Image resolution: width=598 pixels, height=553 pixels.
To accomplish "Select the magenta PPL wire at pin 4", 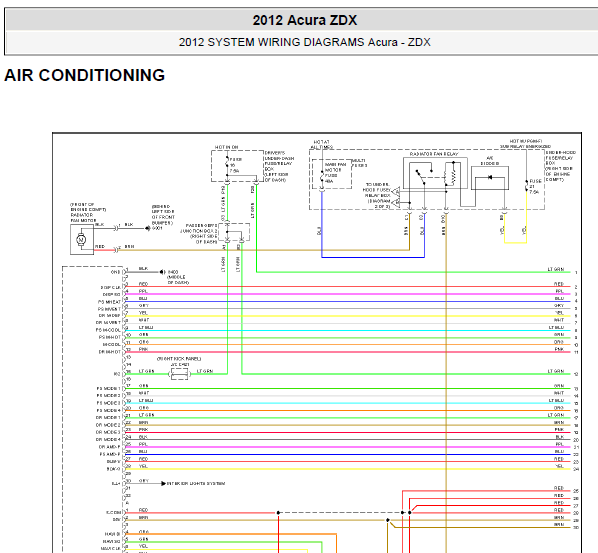I will 347,294.
